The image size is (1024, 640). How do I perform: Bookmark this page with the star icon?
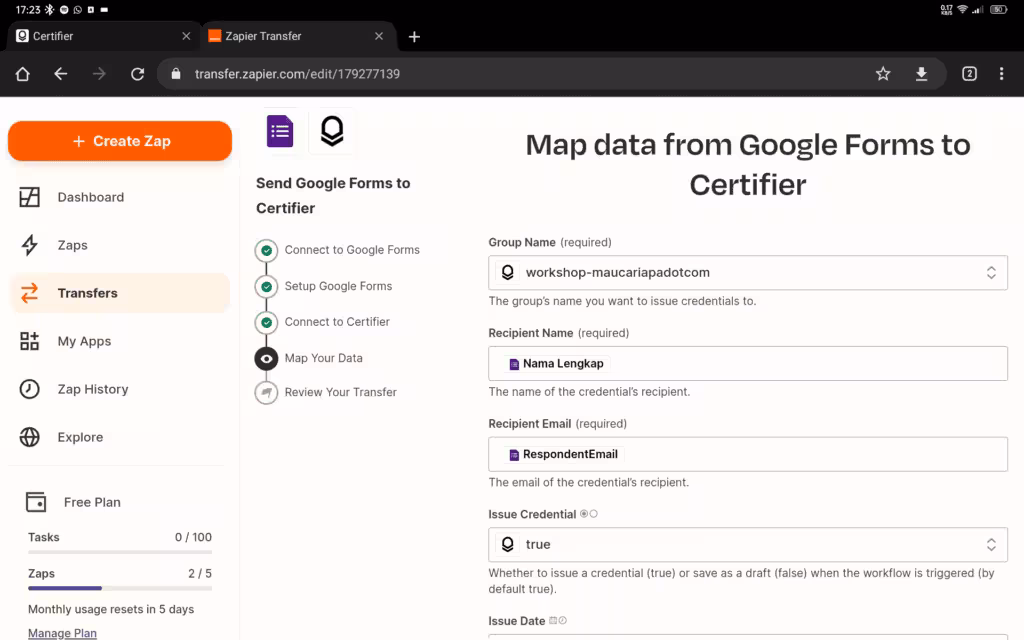click(883, 74)
